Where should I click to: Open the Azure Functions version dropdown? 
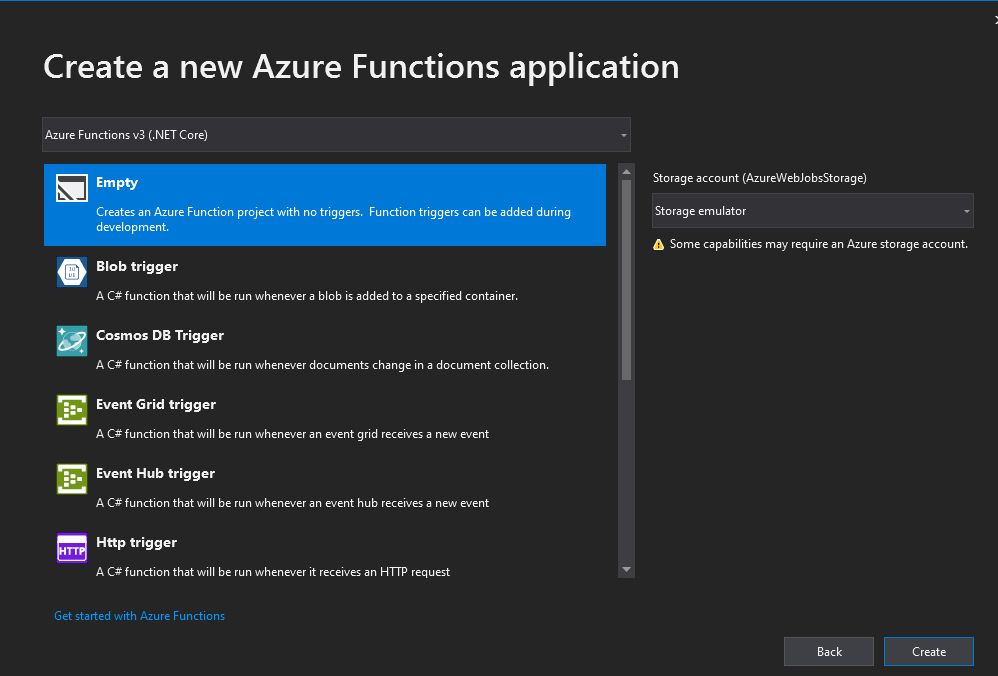click(x=620, y=134)
